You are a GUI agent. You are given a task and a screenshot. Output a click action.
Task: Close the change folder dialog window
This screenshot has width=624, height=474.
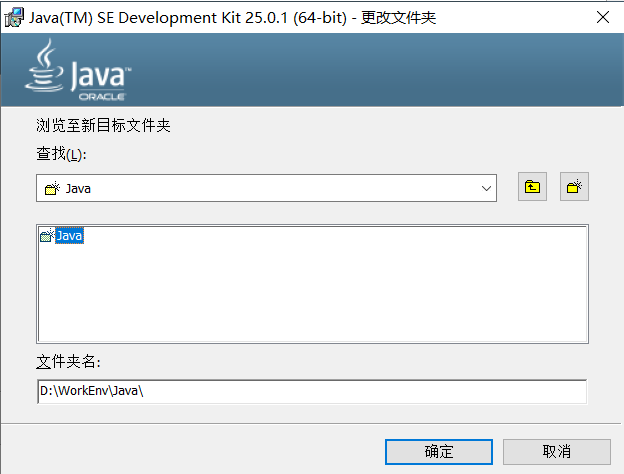point(603,17)
